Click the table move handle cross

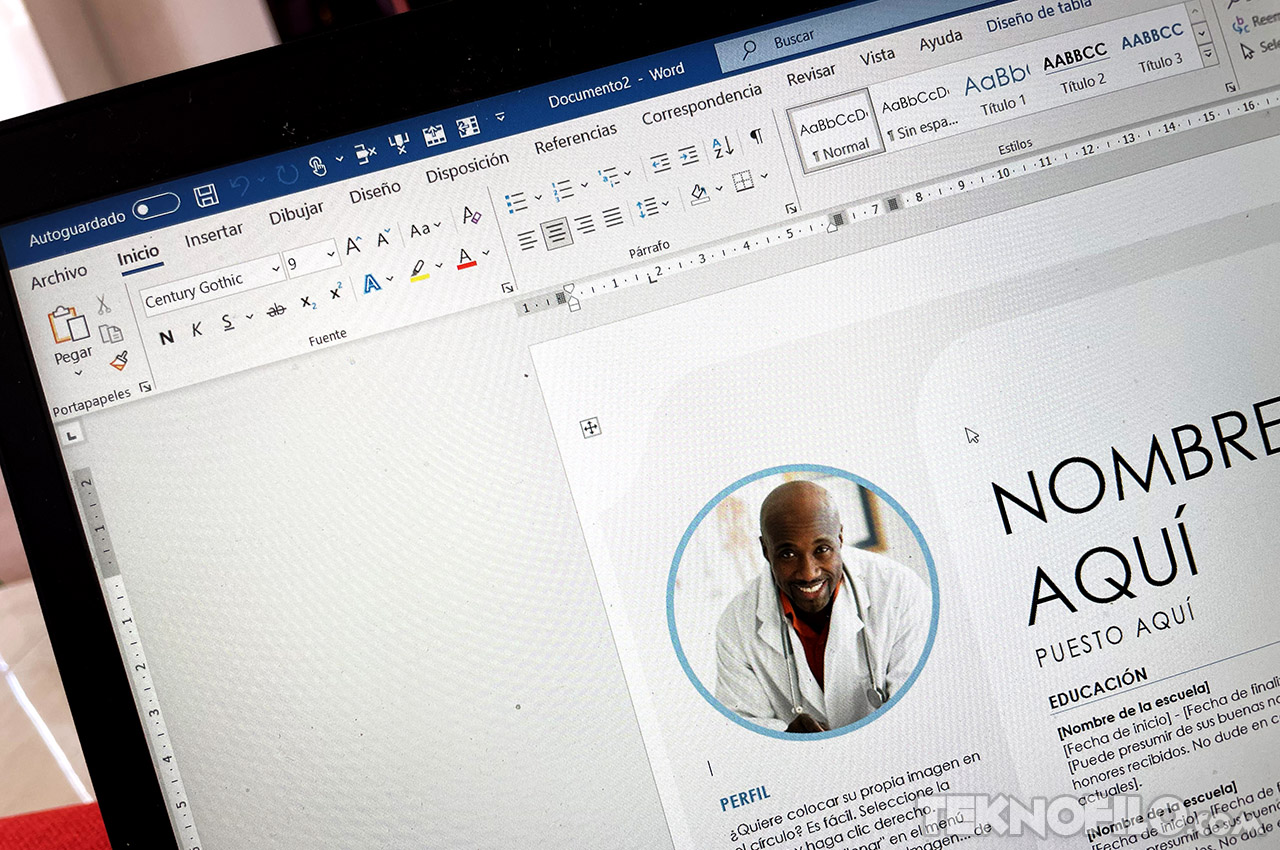[x=590, y=428]
